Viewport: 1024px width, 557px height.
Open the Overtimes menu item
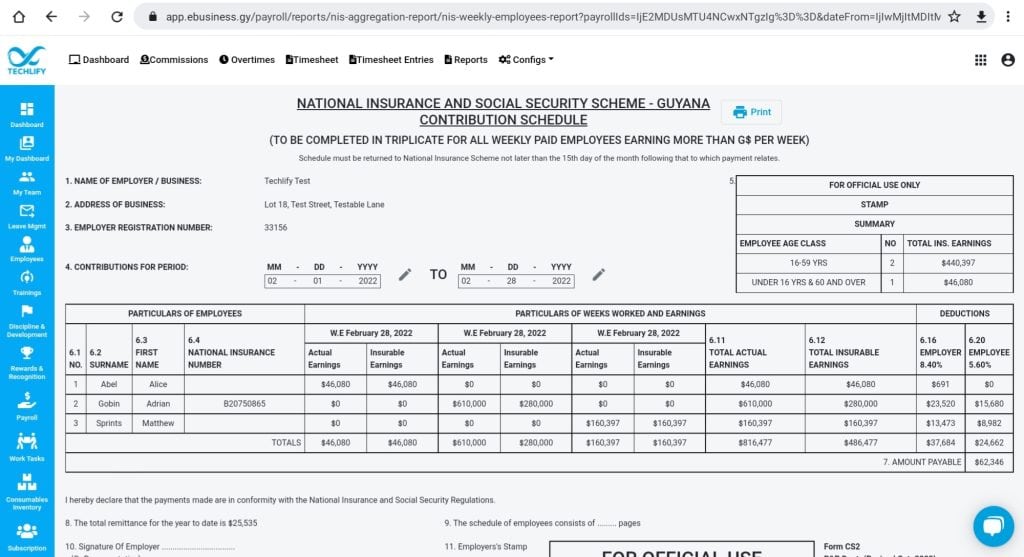[247, 59]
